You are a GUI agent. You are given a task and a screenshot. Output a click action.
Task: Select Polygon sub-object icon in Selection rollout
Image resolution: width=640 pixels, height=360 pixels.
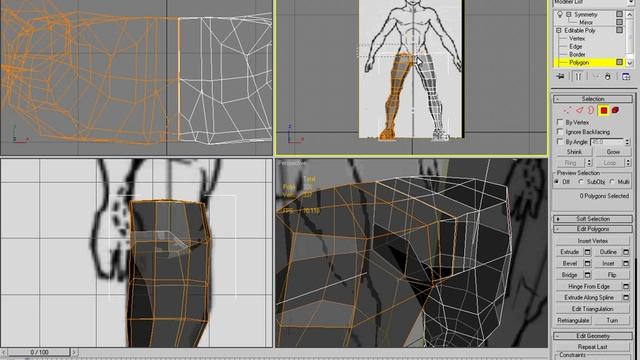point(604,110)
